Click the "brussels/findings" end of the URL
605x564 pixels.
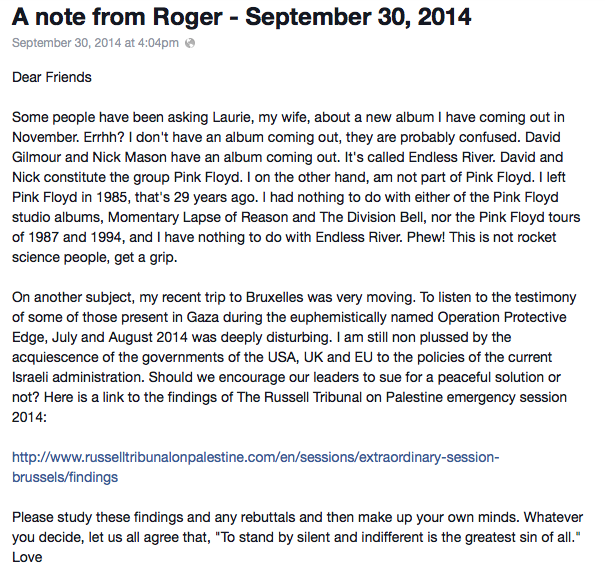click(65, 477)
